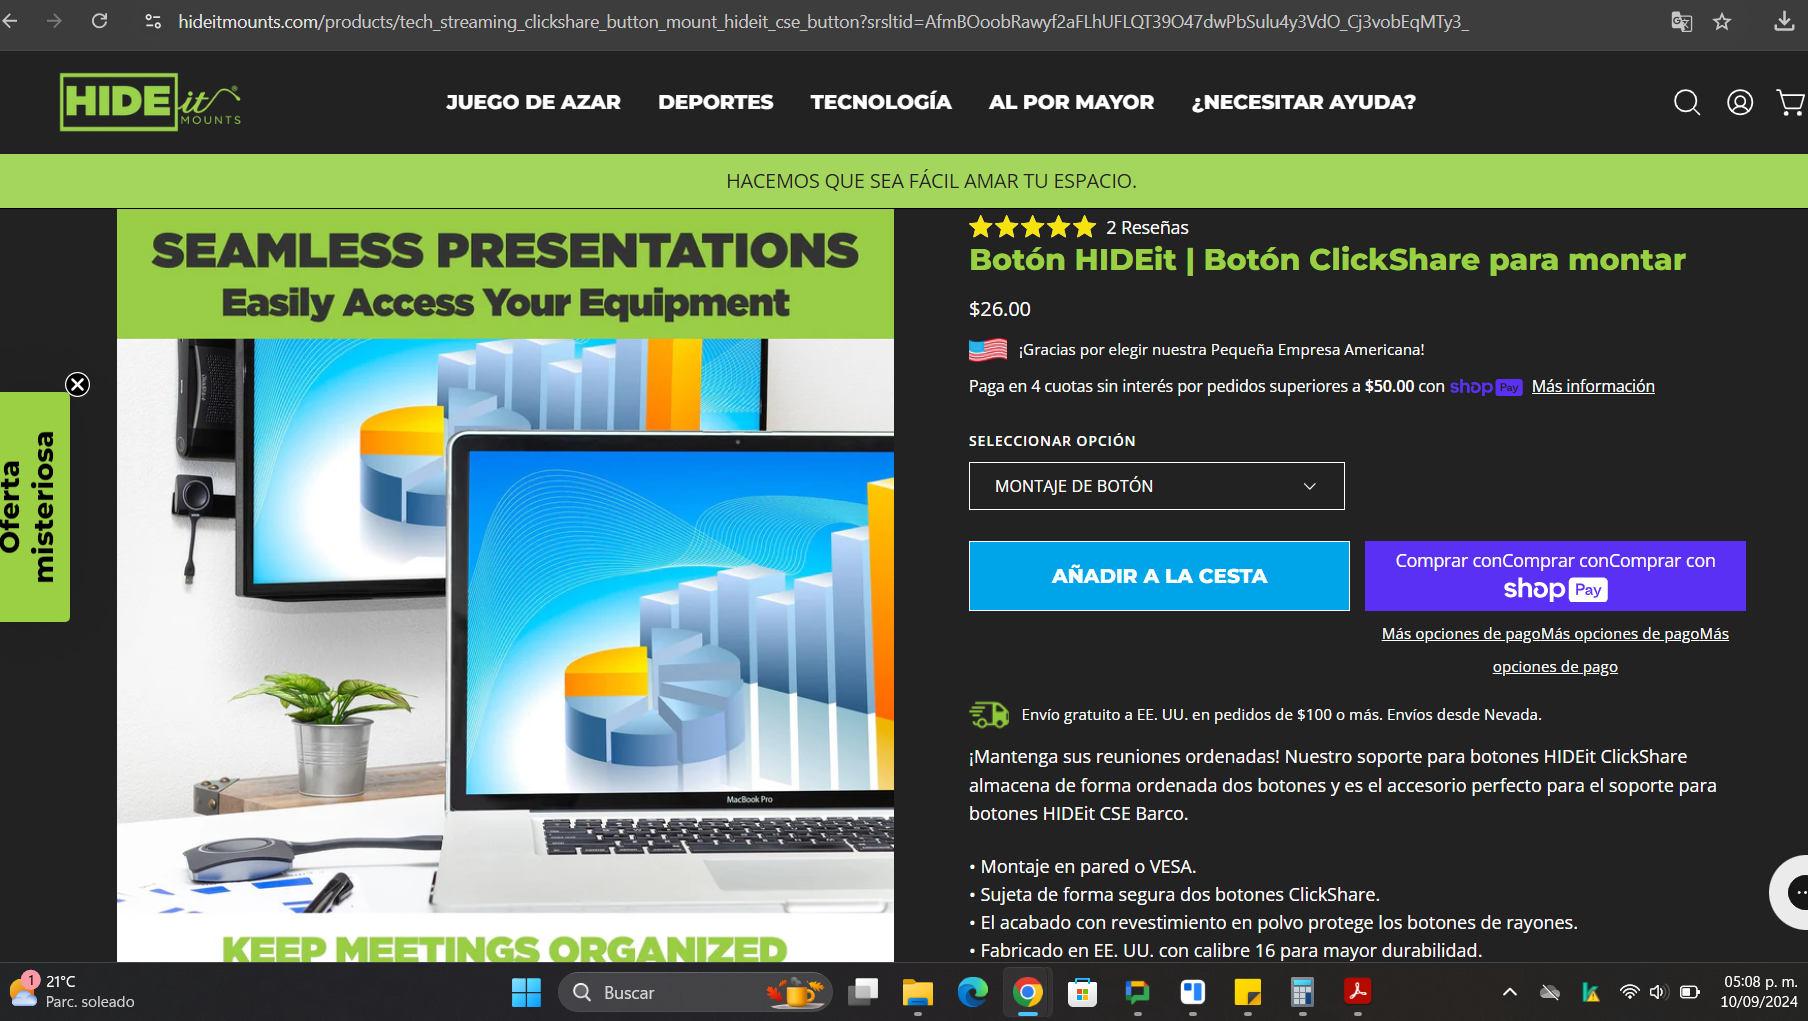Click the green HACEMOS QUE SEA FÁCIL banner
Screen dimensions: 1808x1021
coord(904,181)
